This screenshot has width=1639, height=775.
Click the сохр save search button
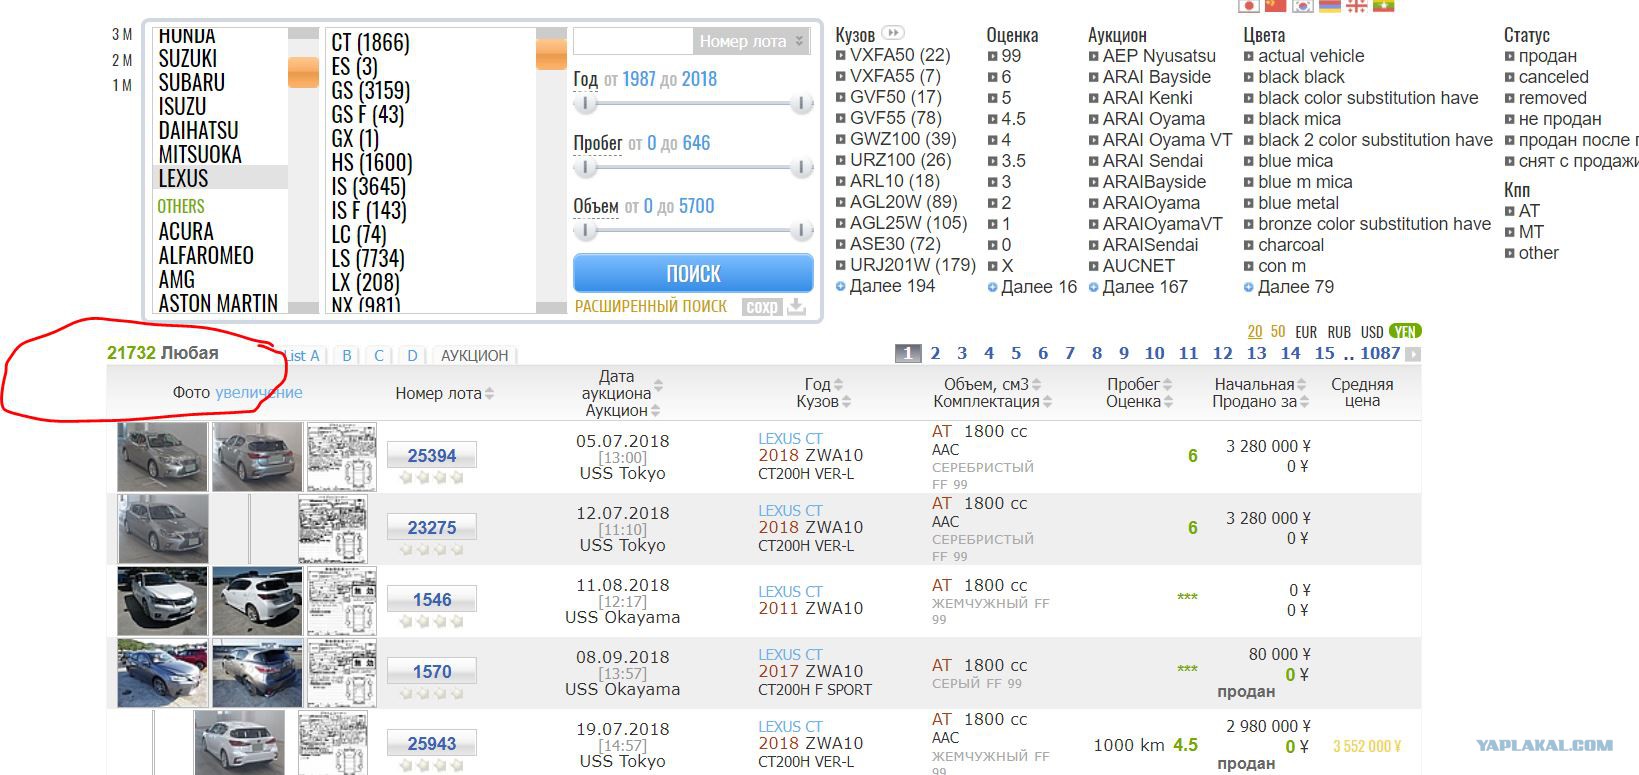coord(762,307)
